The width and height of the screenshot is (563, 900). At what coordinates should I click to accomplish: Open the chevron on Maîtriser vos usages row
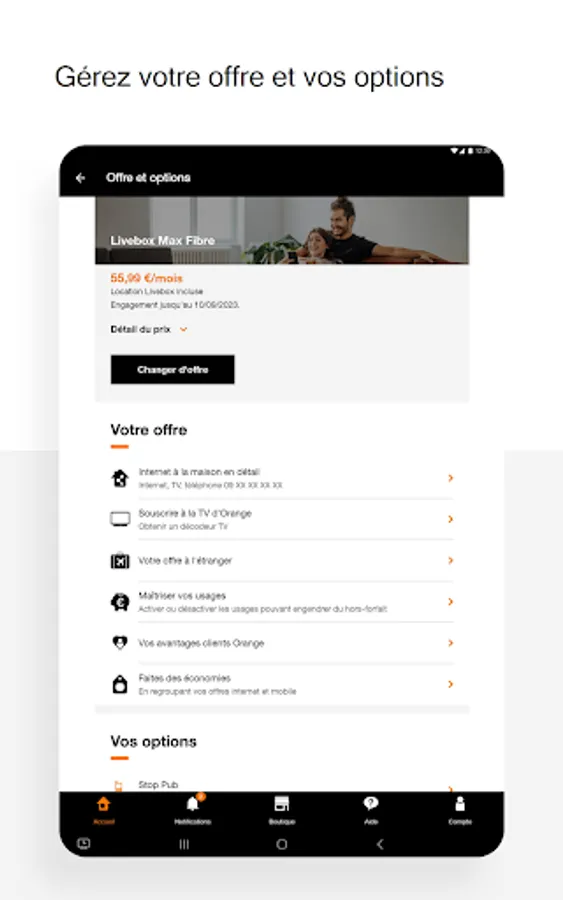tap(451, 602)
